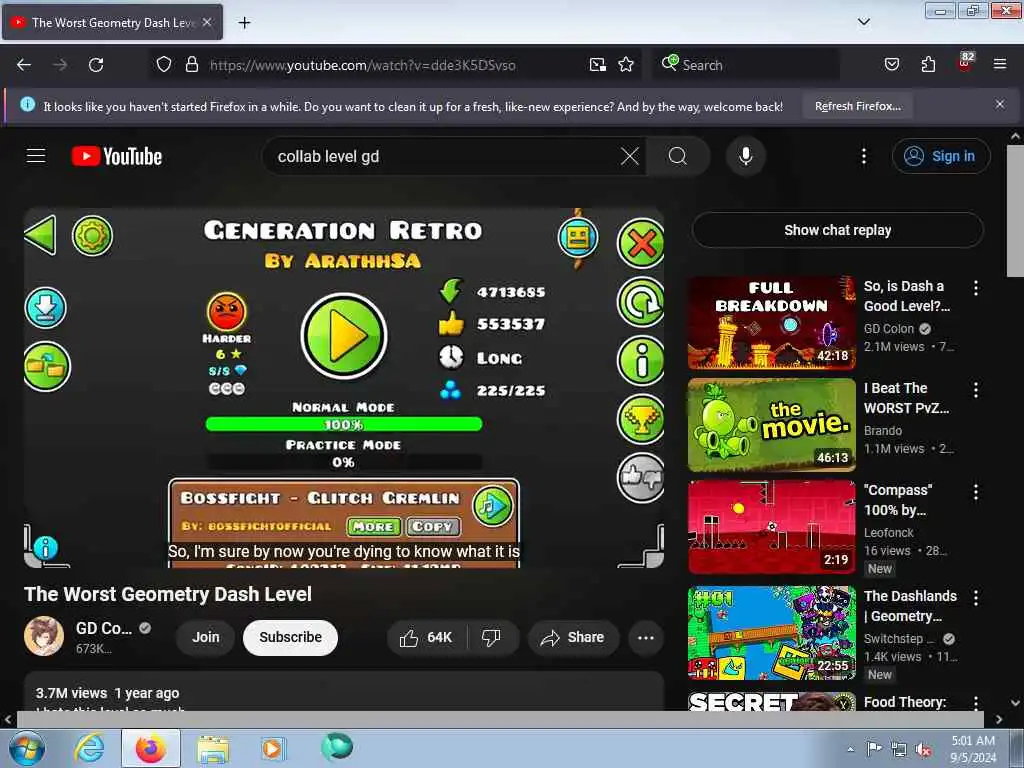Click the cube account icon in video
The width and height of the screenshot is (1024, 768).
tap(578, 238)
